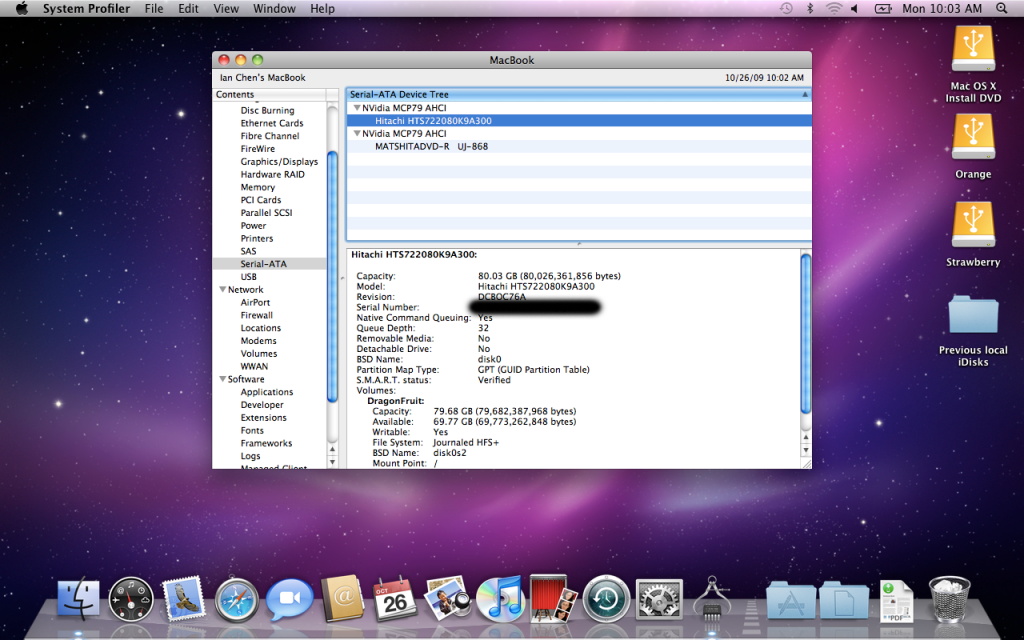The height and width of the screenshot is (640, 1024).
Task: Open iChat from the Dock
Action: point(289,599)
